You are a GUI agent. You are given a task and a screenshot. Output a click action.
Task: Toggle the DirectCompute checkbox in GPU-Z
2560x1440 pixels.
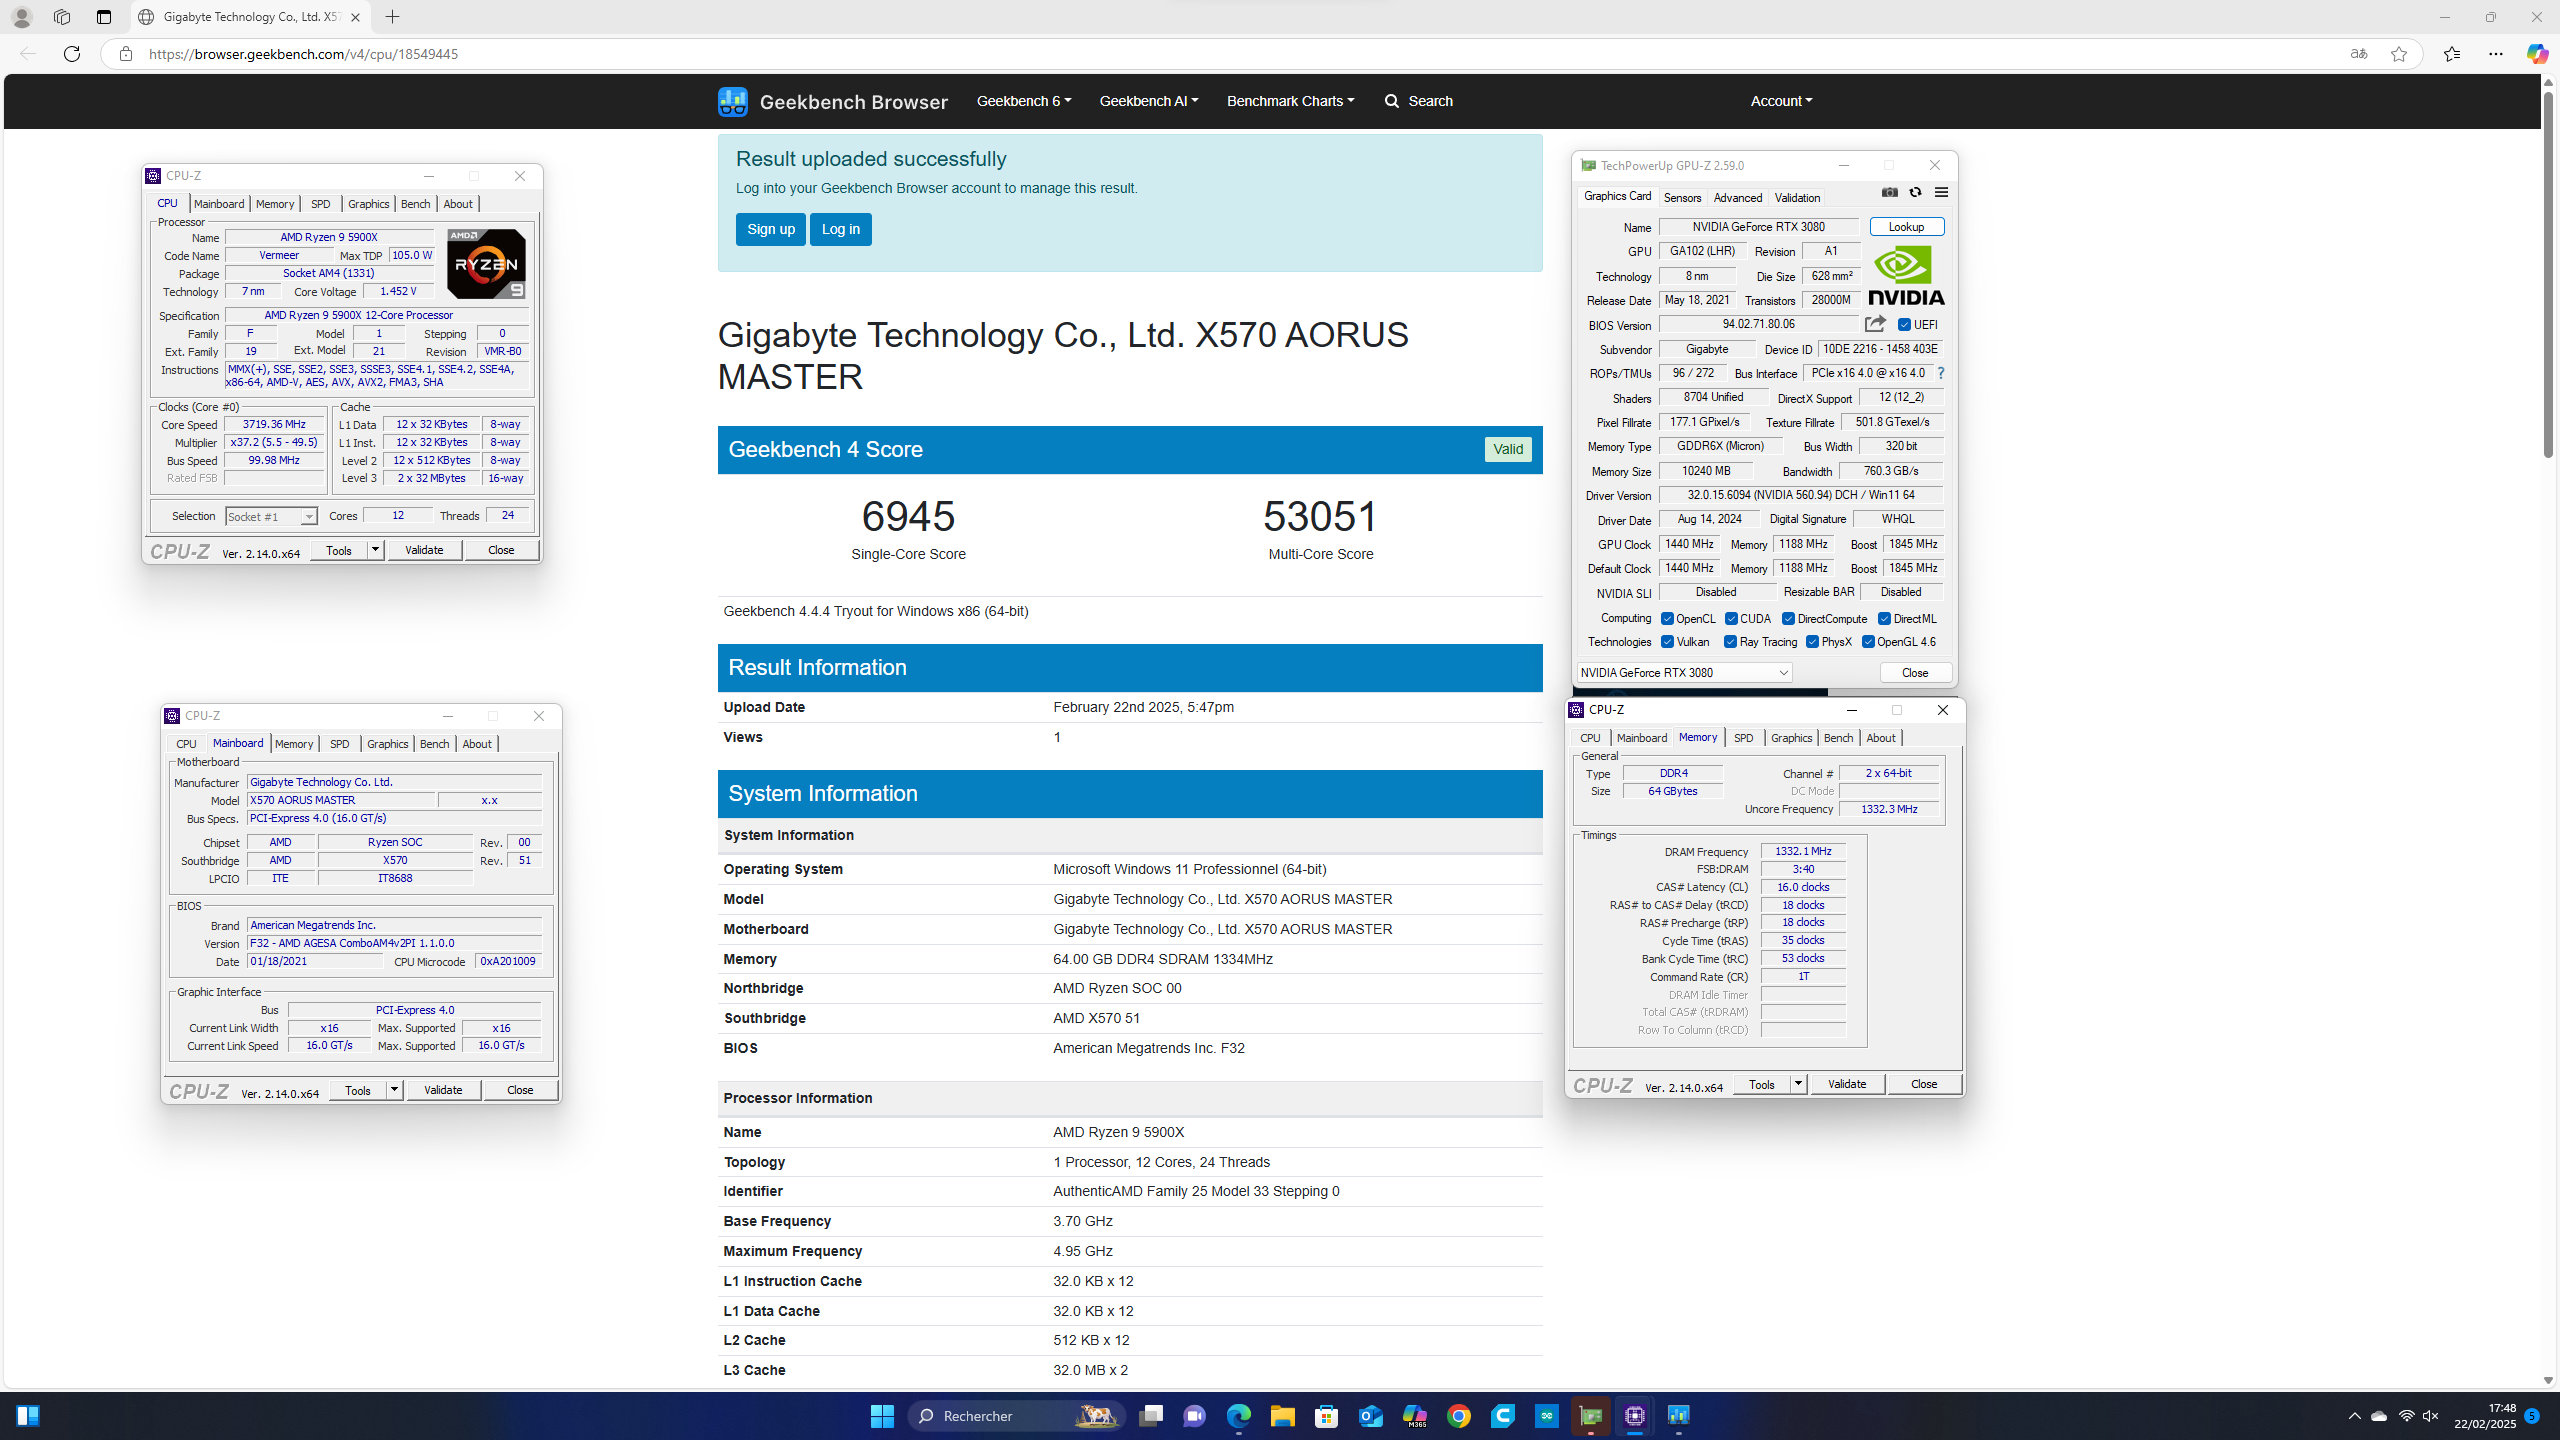click(1788, 619)
